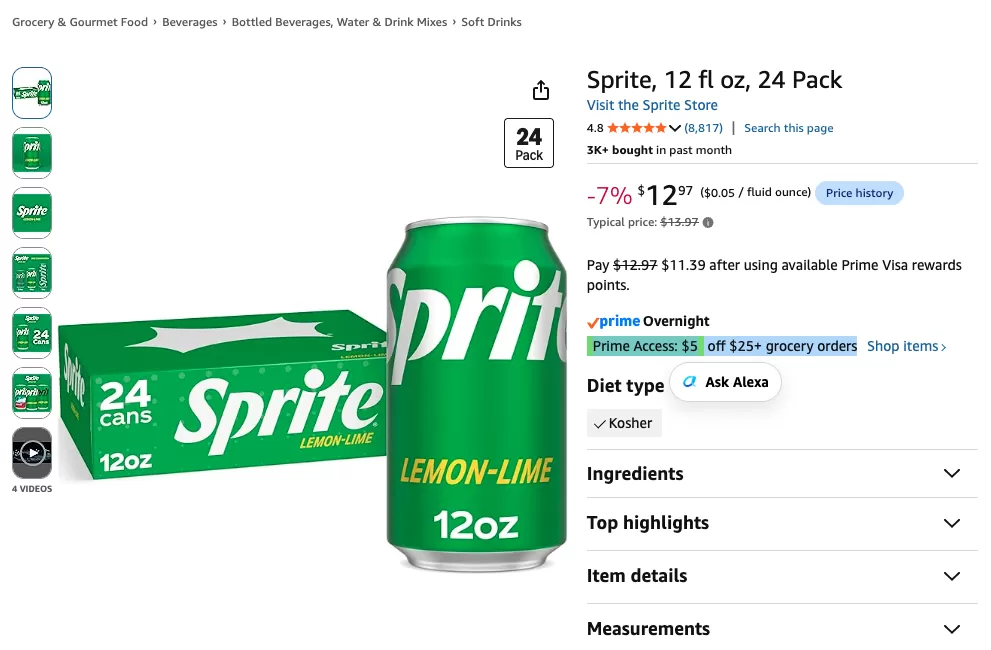Click the share icon above product image
The height and width of the screenshot is (650, 991).
pos(540,90)
